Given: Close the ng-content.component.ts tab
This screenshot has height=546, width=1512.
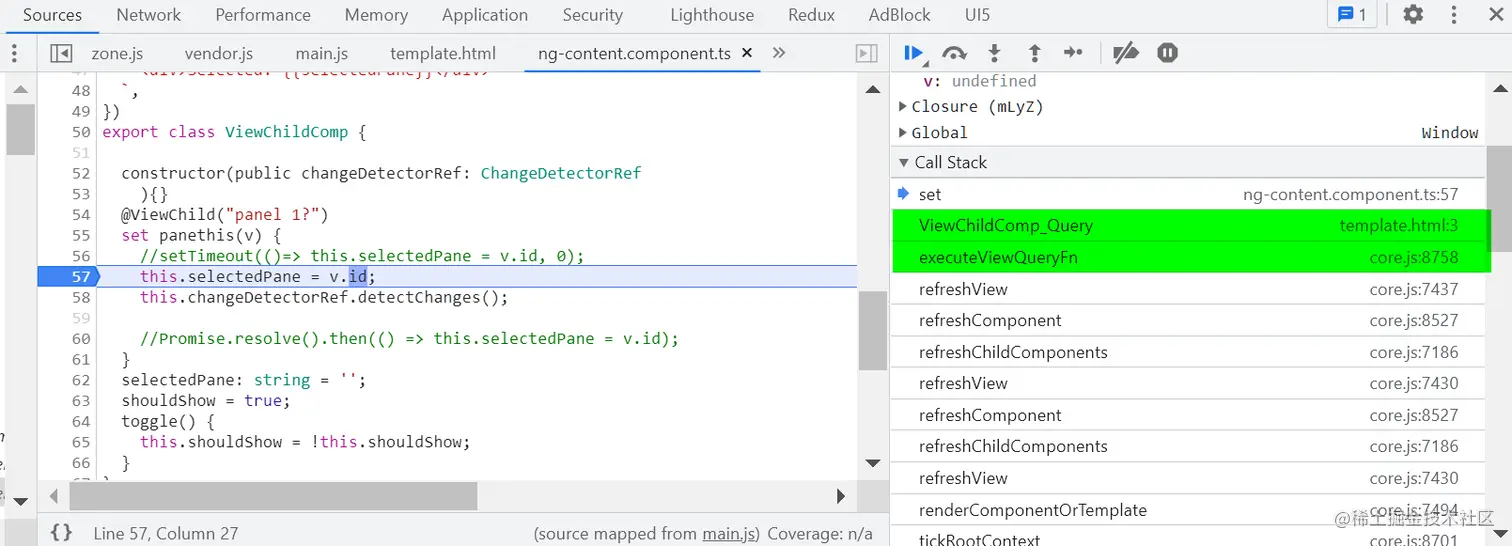Looking at the screenshot, I should [746, 53].
